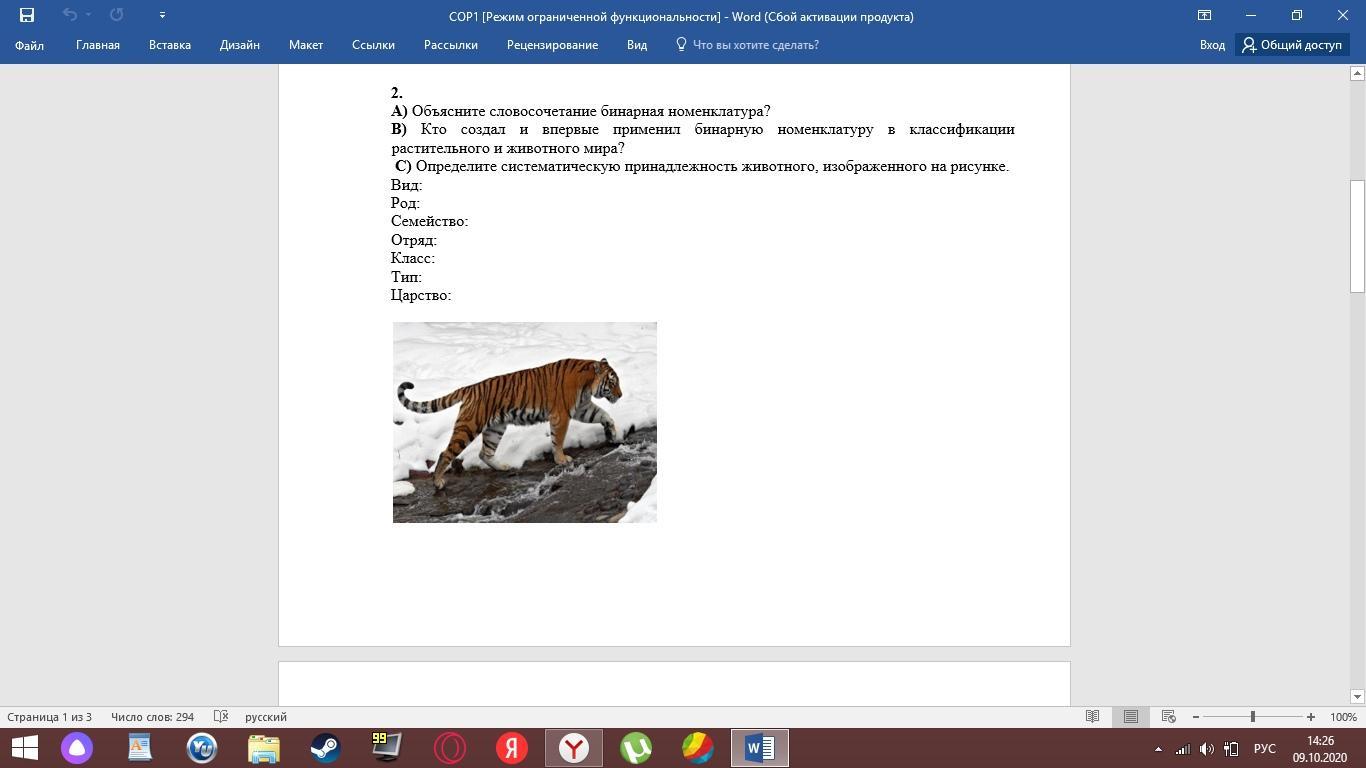
Task: Open the Рецензирование ribbon tab
Action: tap(552, 45)
